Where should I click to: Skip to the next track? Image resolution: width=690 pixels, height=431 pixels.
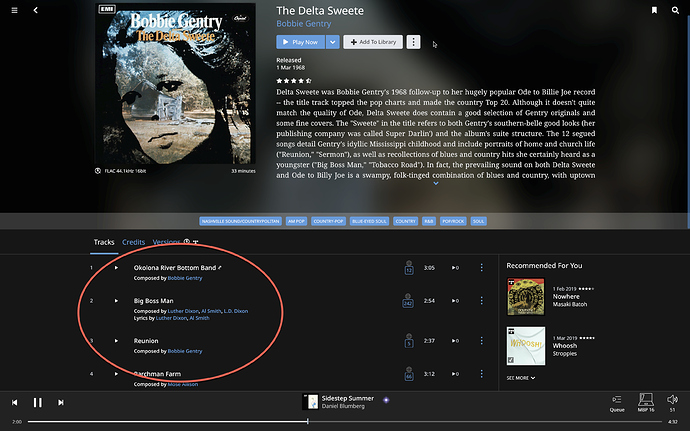click(x=61, y=402)
